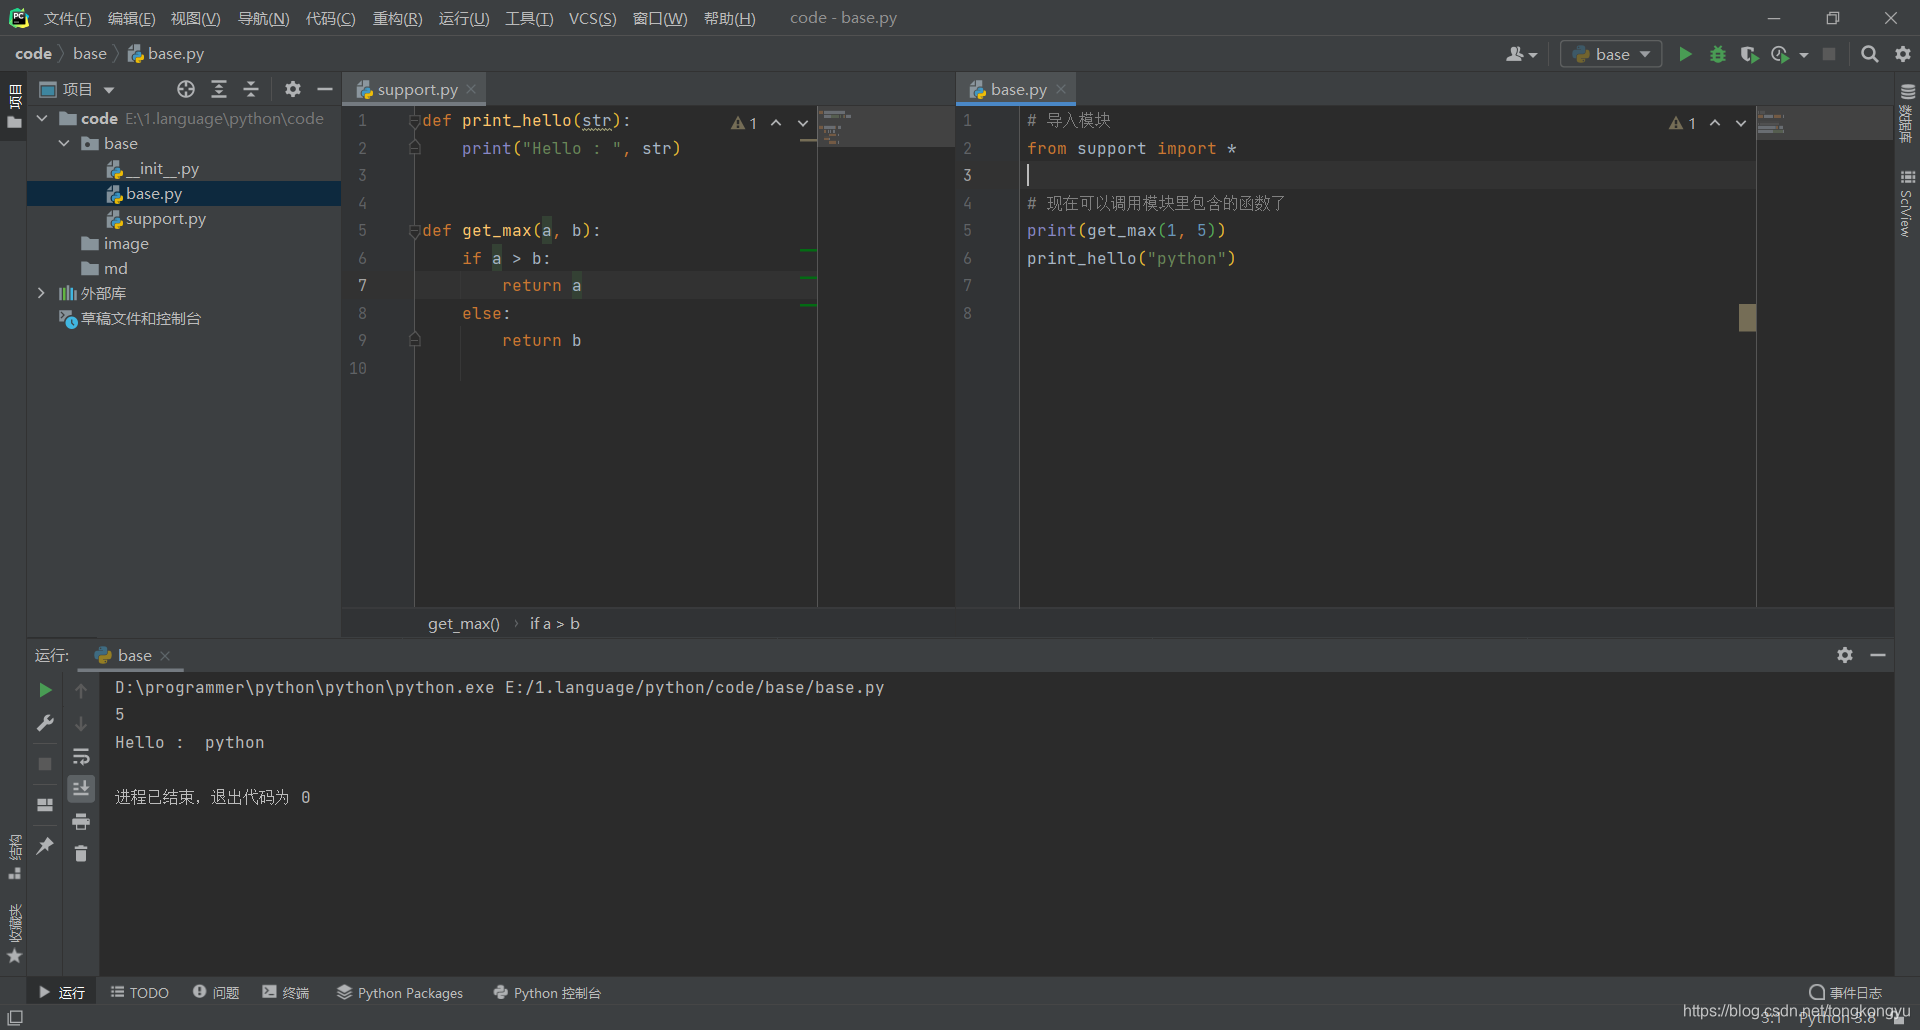This screenshot has height=1030, width=1920.
Task: Select image folder in project tree
Action: pos(125,243)
